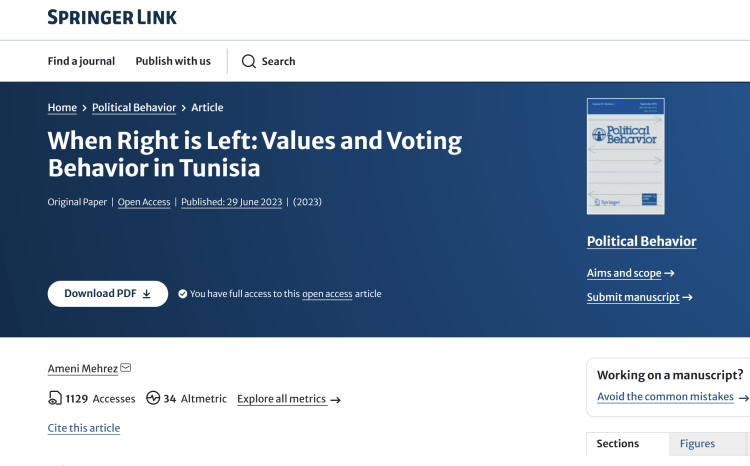Open the Aims and scope link
Image resolution: width=750 pixels, height=466 pixels.
click(624, 273)
